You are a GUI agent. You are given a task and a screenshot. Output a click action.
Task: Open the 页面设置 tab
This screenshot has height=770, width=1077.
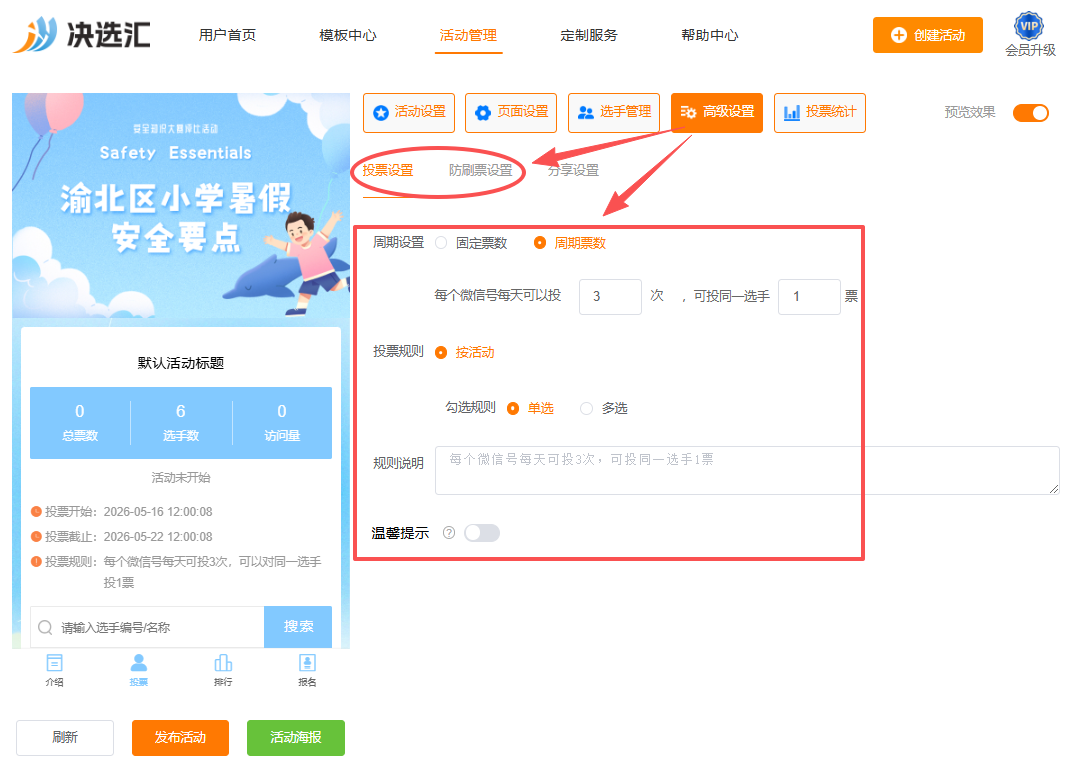(x=511, y=113)
